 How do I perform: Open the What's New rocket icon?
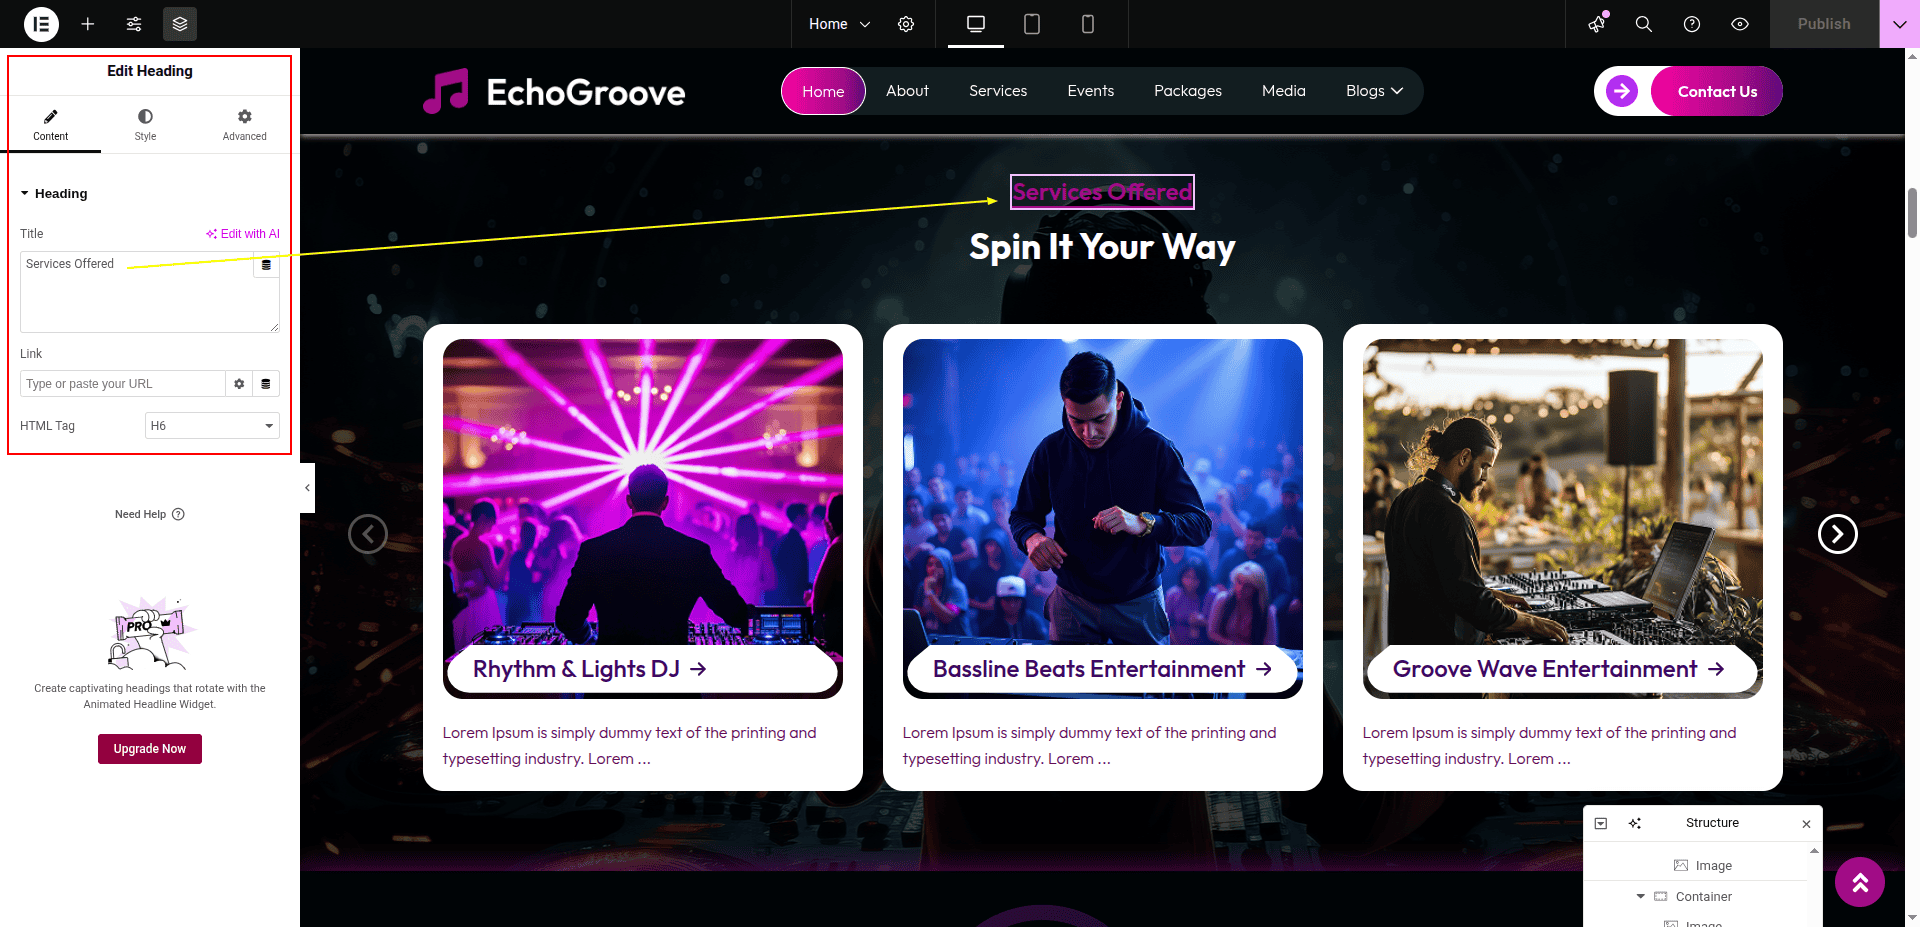click(1597, 24)
